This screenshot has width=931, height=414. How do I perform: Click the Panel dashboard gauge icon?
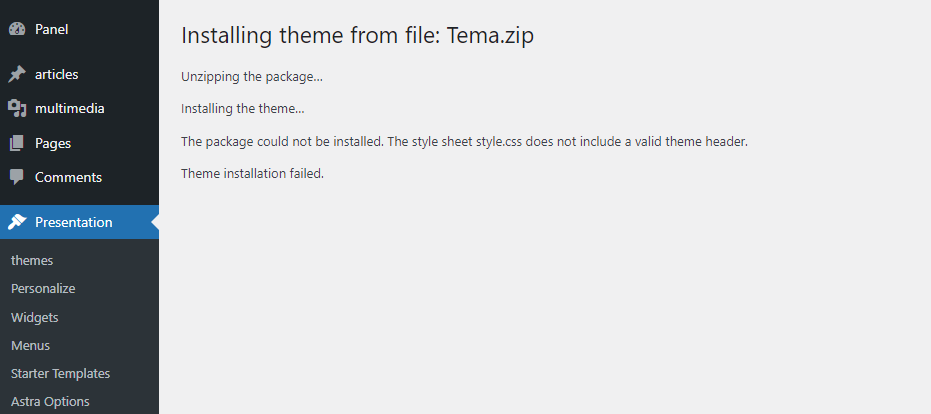click(17, 29)
